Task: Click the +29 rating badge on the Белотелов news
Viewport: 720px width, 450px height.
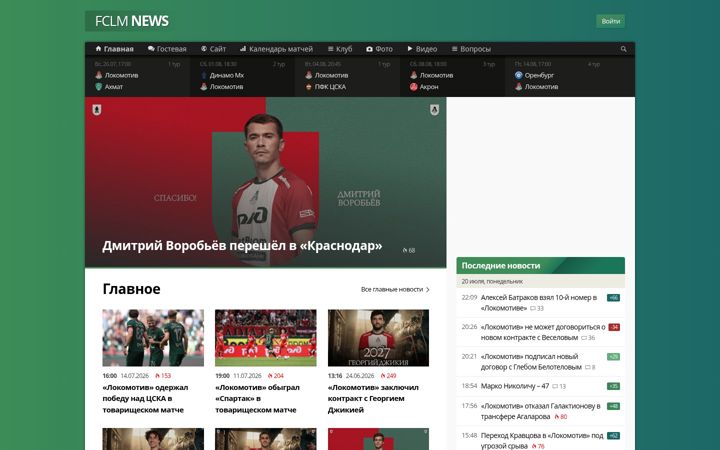Action: pyautogui.click(x=613, y=357)
